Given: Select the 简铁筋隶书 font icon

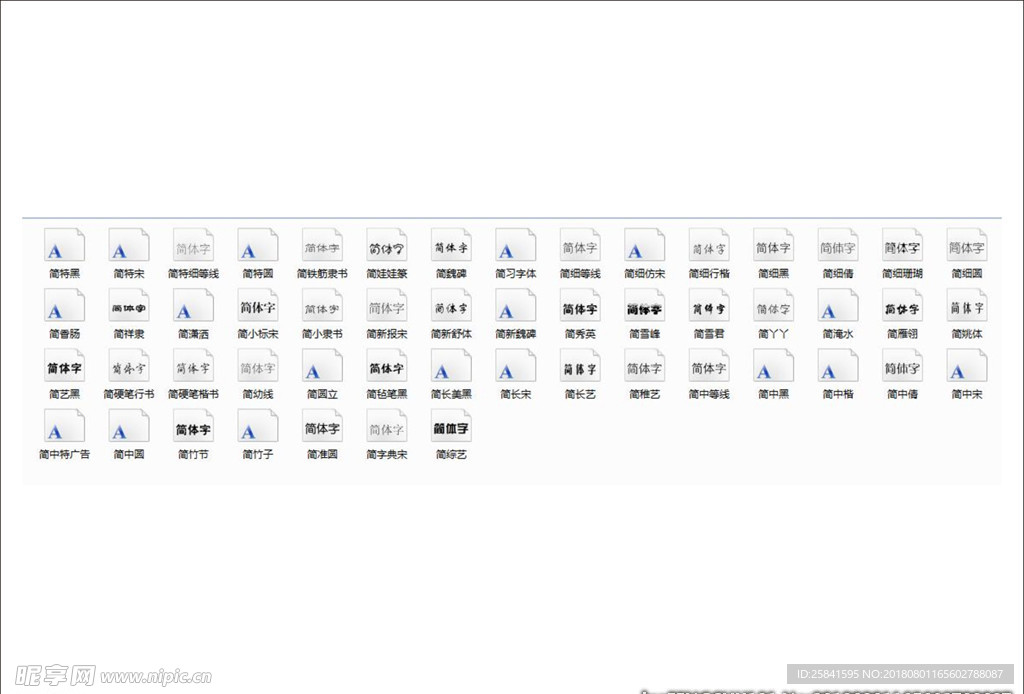Looking at the screenshot, I should pos(322,245).
